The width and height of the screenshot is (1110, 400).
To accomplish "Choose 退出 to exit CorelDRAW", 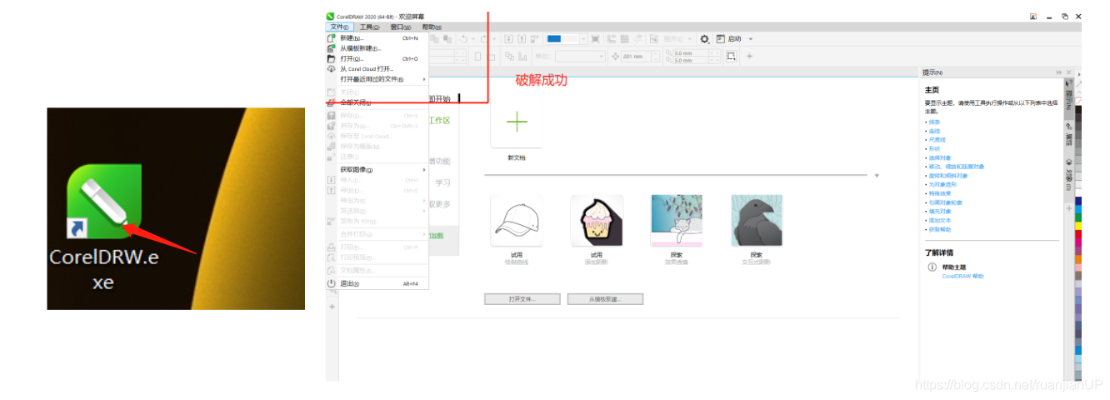I will pos(377,283).
